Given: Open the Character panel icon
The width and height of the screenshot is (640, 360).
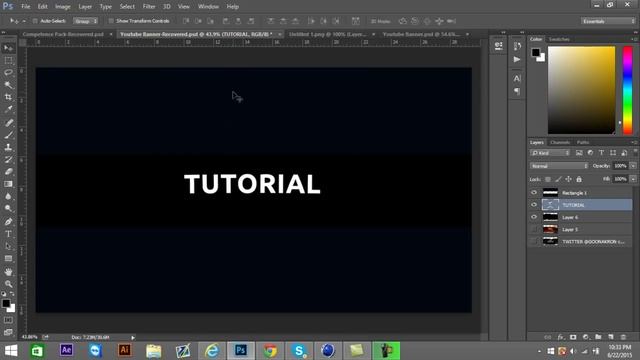Looking at the screenshot, I should point(517,78).
